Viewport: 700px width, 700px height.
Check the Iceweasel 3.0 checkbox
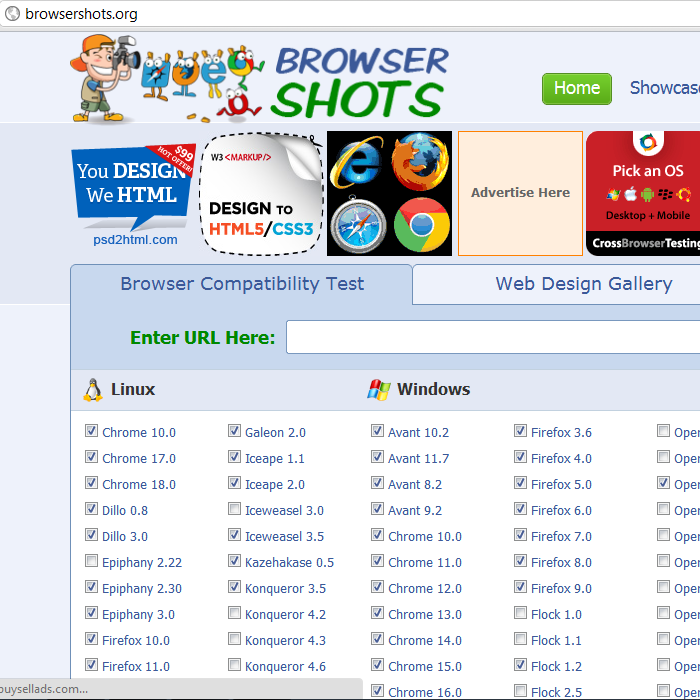pyautogui.click(x=234, y=508)
